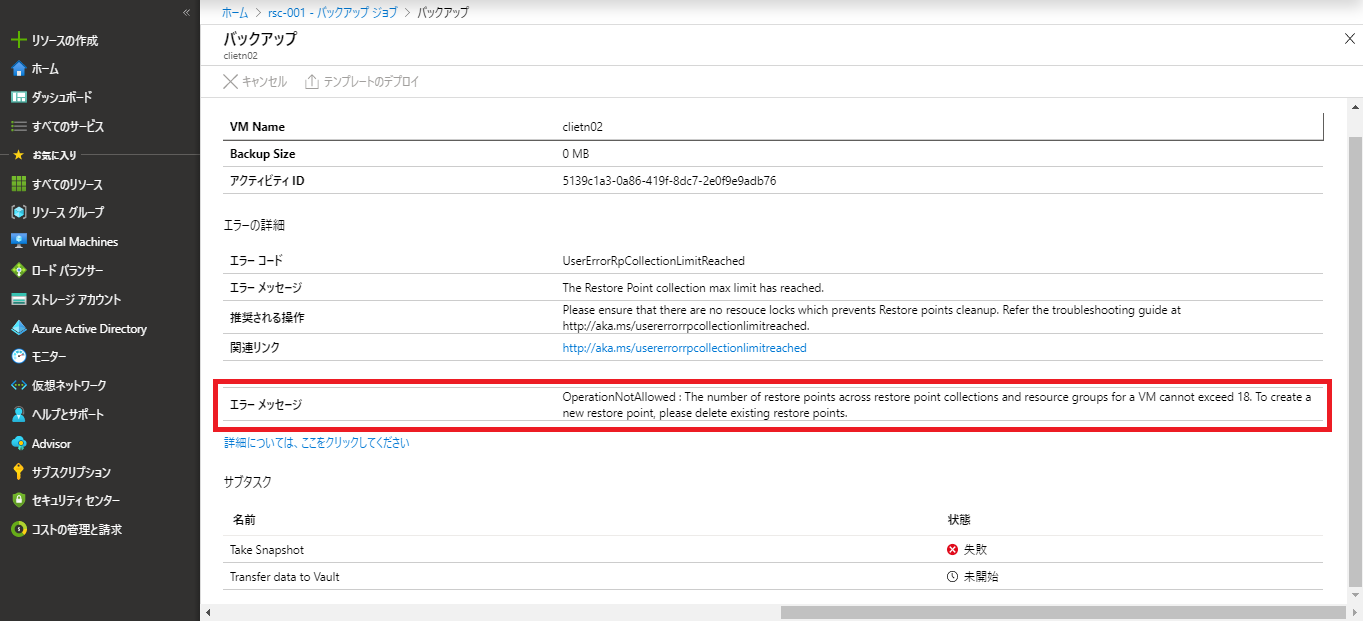The image size is (1363, 621).
Task: Click テンプレートのデプロイ toolbar button
Action: (x=361, y=81)
